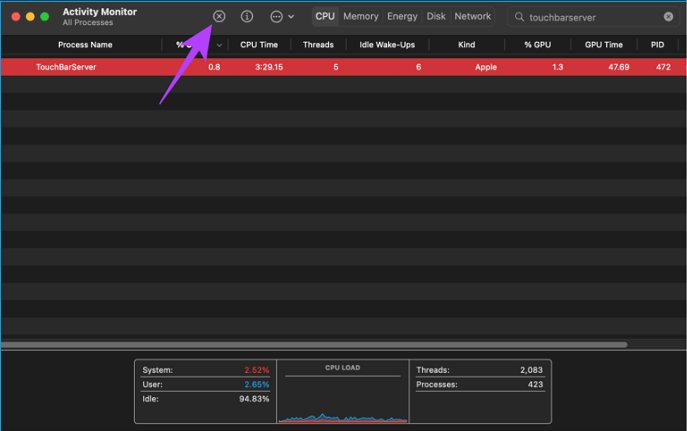
Task: Toggle sort order arrow on % CPU column
Action: [x=218, y=45]
